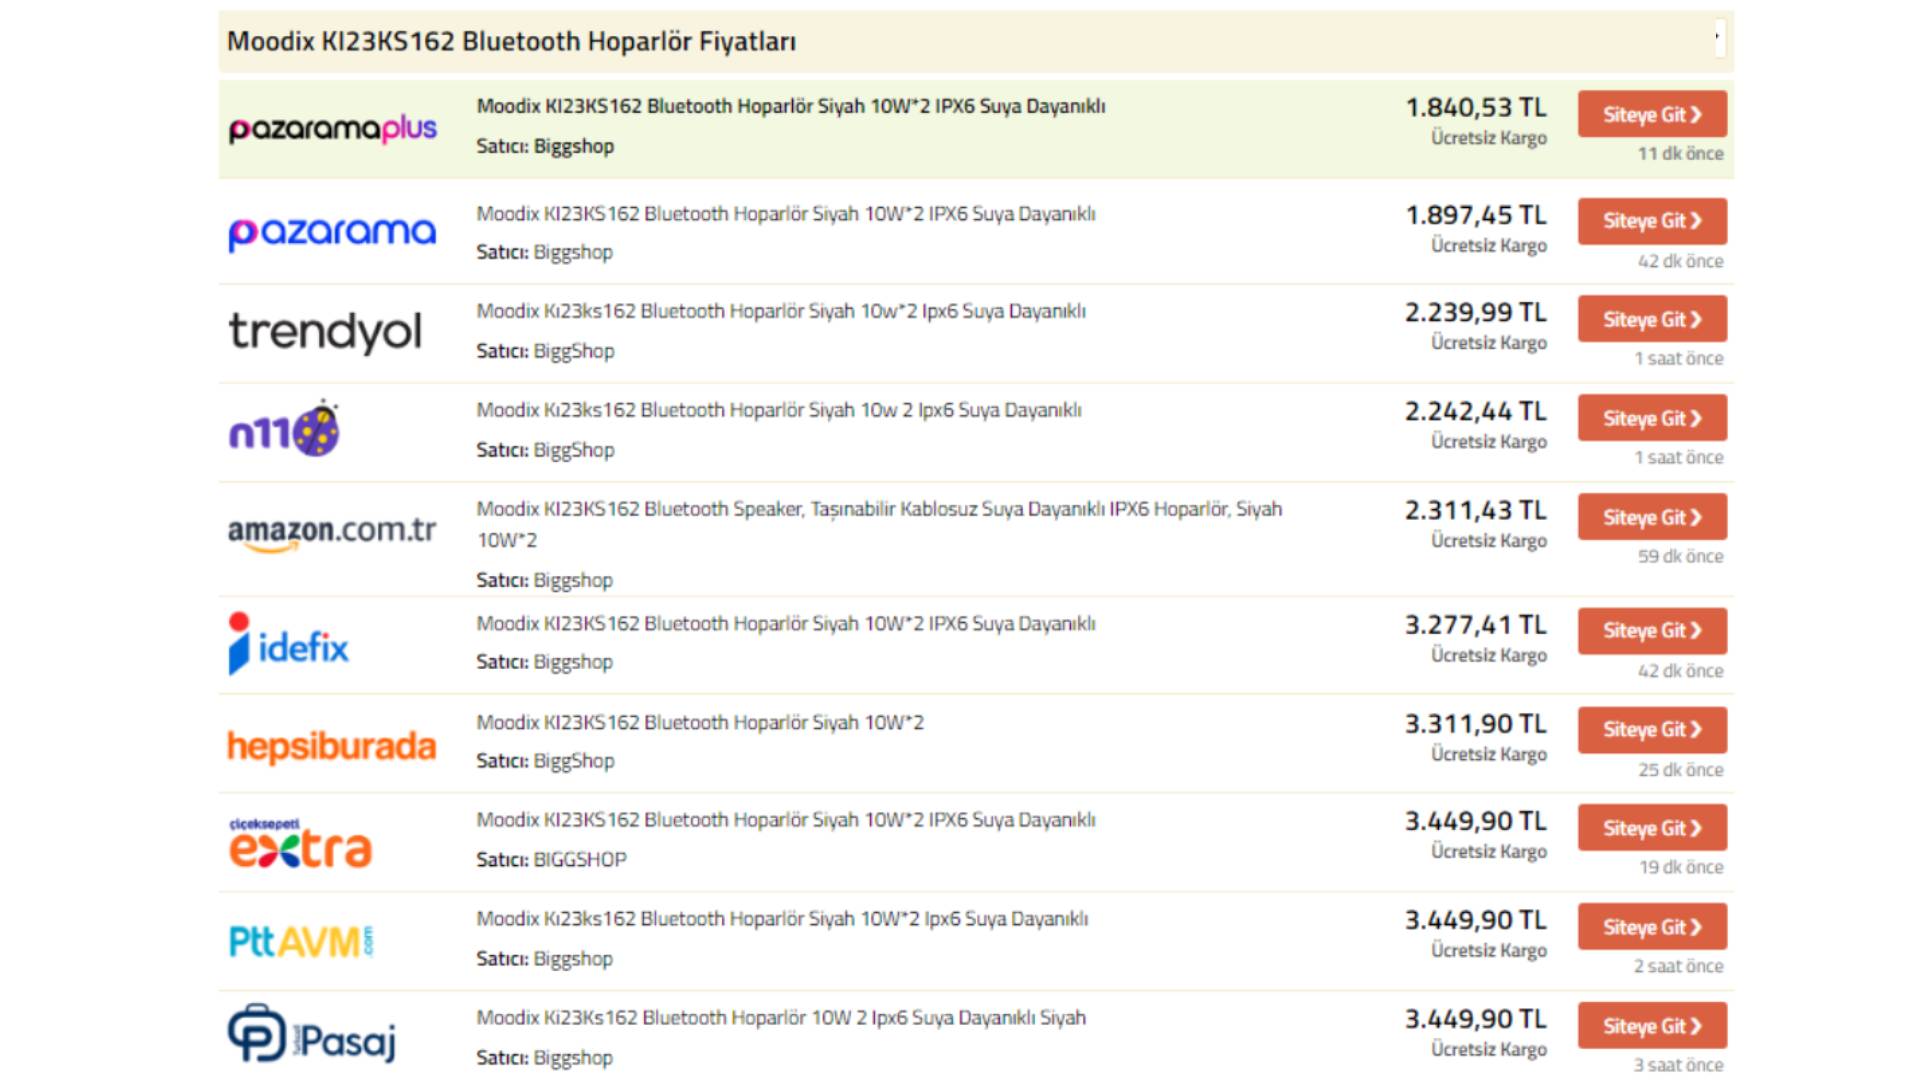The height and width of the screenshot is (1080, 1920).
Task: Click Siteye Git for idefix offer
Action: coord(1652,631)
